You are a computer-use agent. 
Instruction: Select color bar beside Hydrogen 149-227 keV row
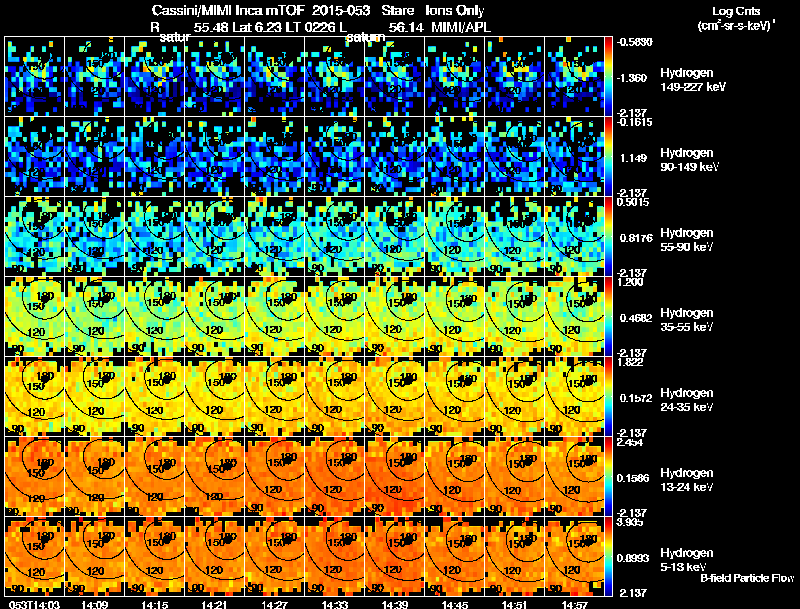pos(608,76)
